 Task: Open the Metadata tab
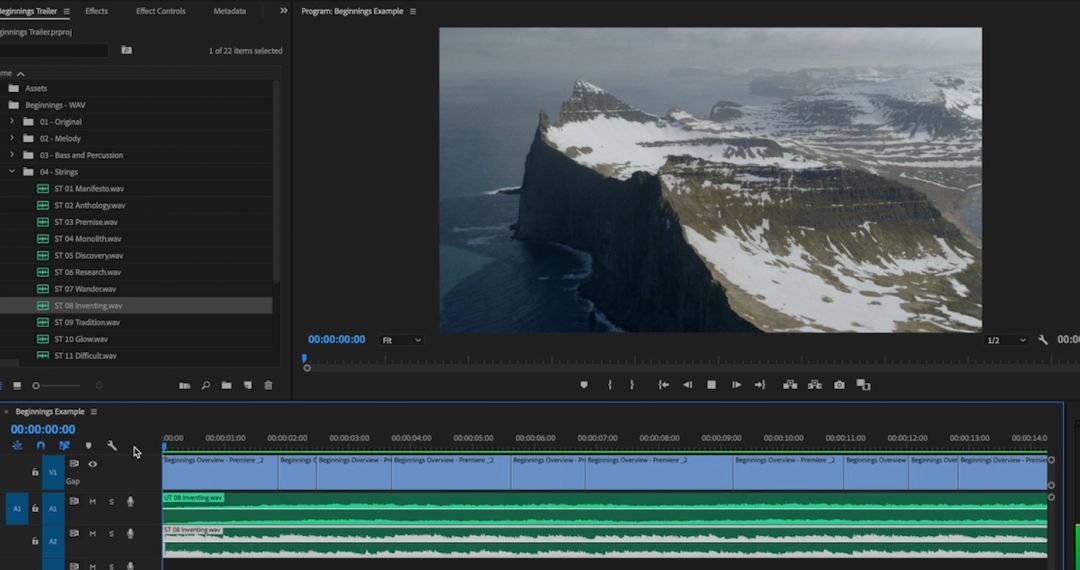229,11
